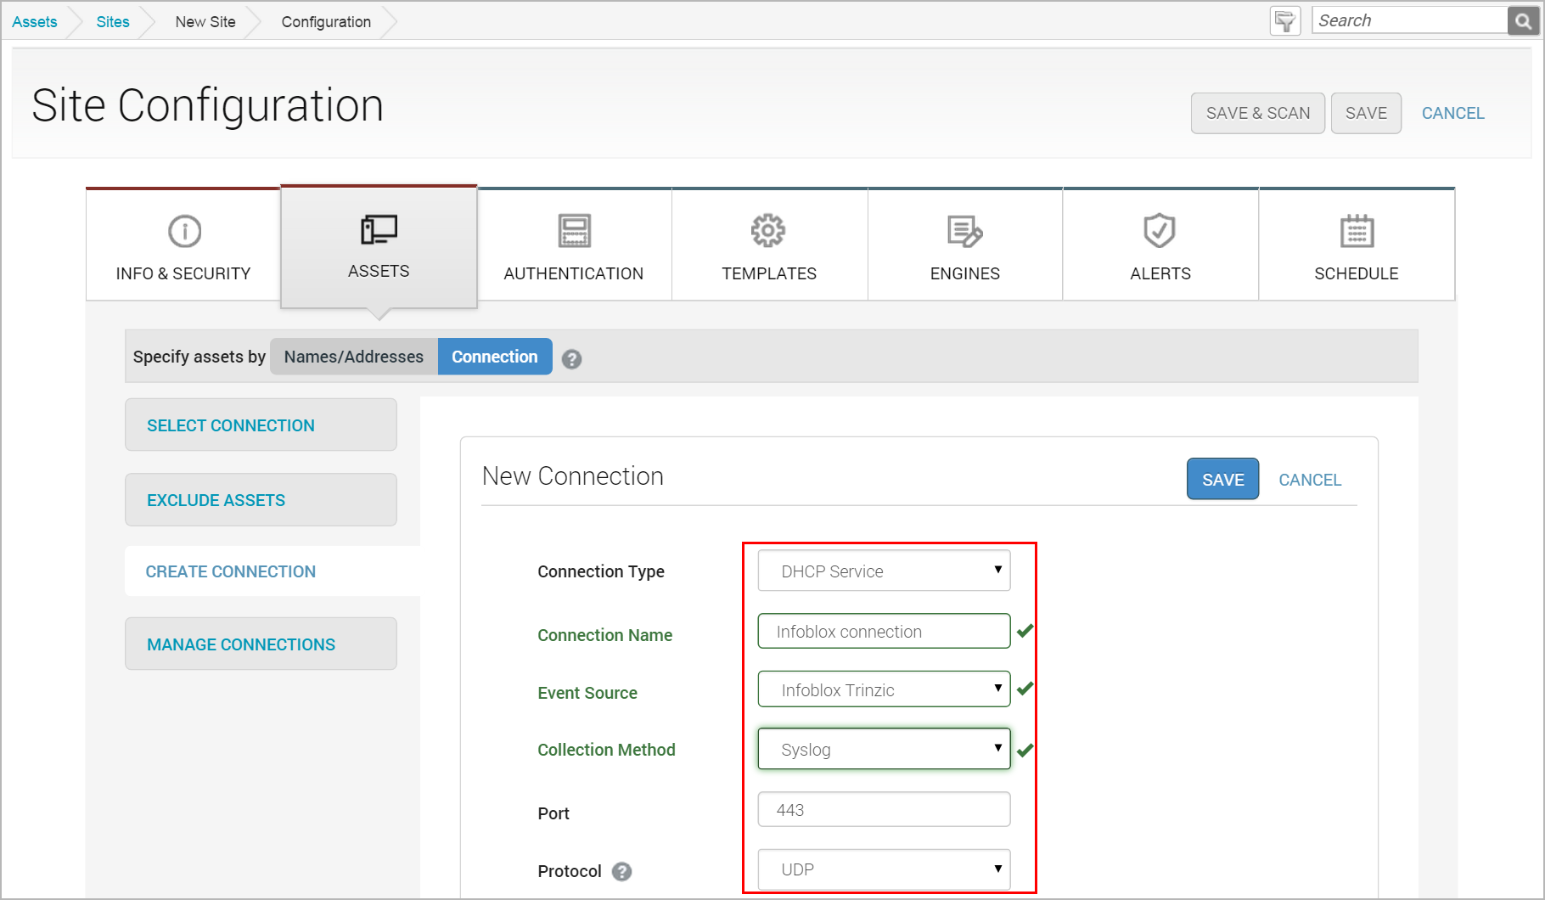The height and width of the screenshot is (900, 1545).
Task: Open the Protocol dropdown
Action: coord(884,869)
